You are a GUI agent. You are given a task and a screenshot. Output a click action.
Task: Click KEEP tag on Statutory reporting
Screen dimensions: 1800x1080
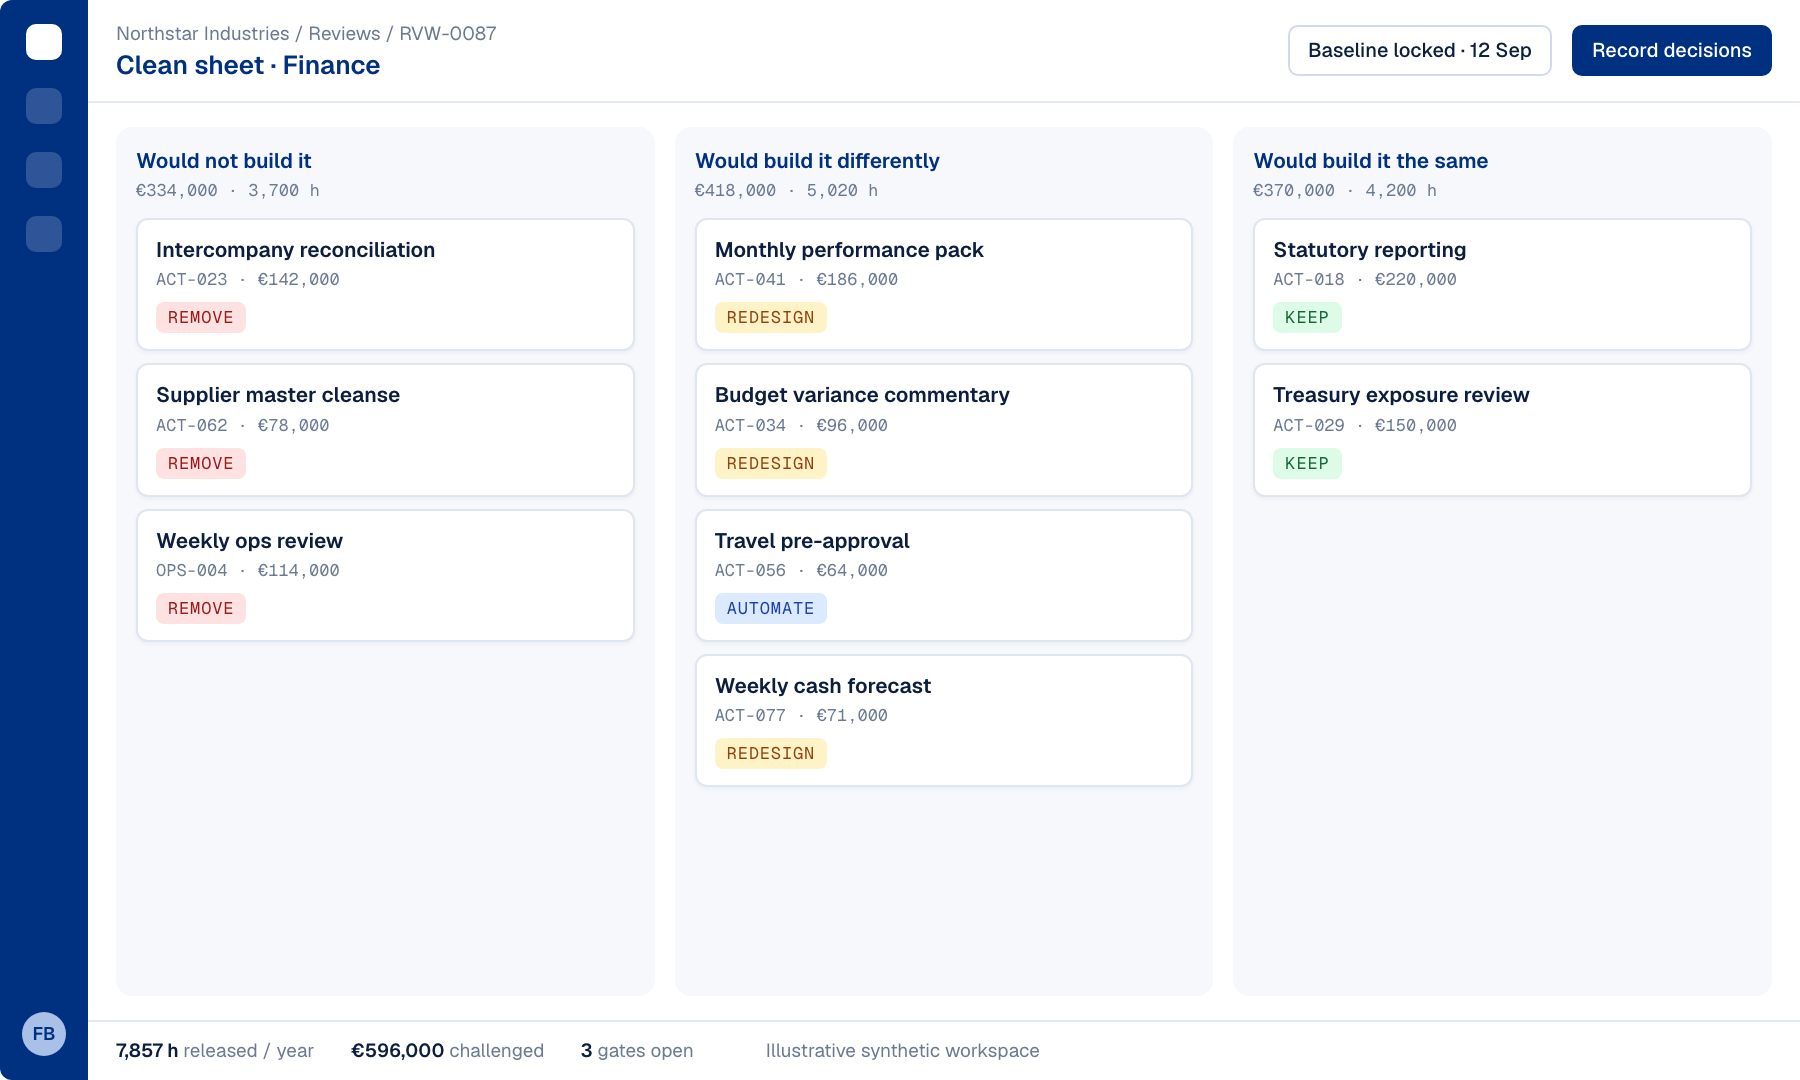point(1307,318)
